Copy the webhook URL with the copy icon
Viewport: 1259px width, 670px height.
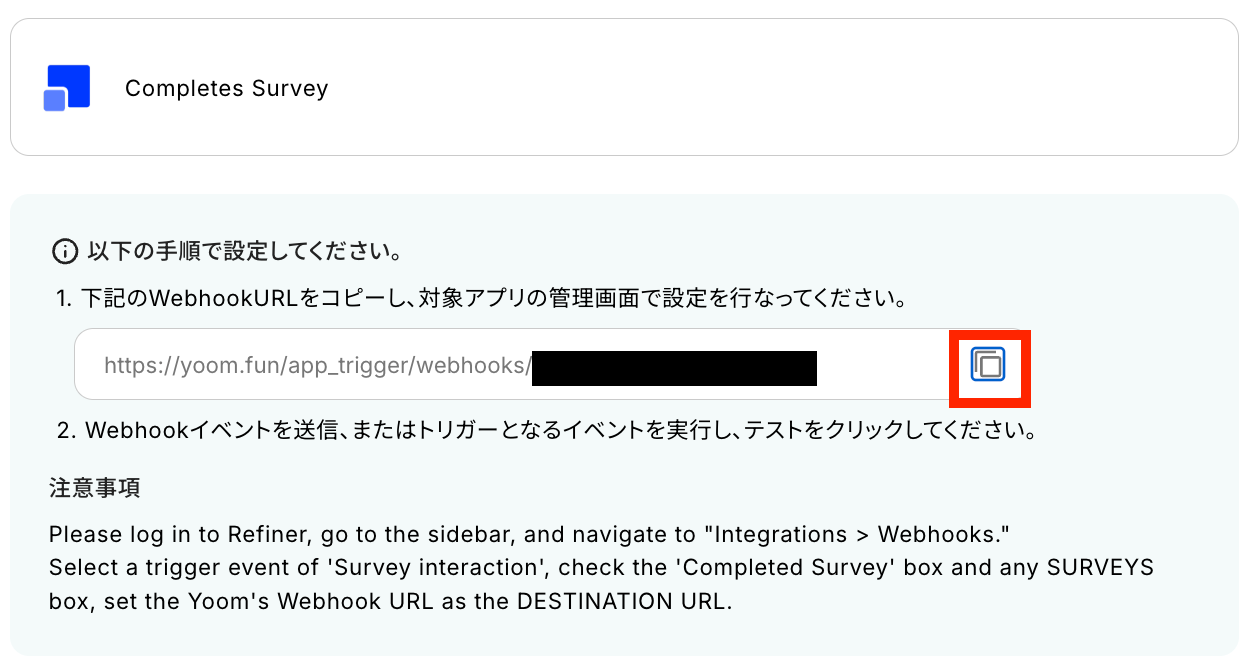pyautogui.click(x=988, y=365)
